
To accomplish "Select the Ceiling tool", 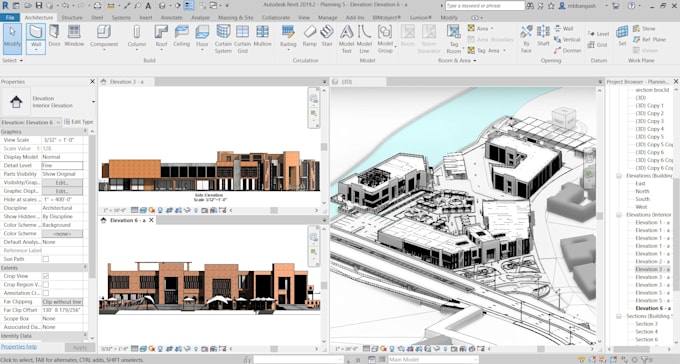I will point(181,36).
